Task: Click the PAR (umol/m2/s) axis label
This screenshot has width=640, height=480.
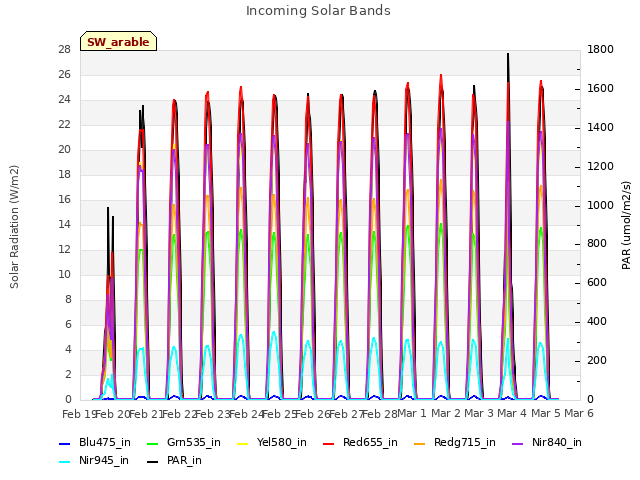Action: coord(626,225)
